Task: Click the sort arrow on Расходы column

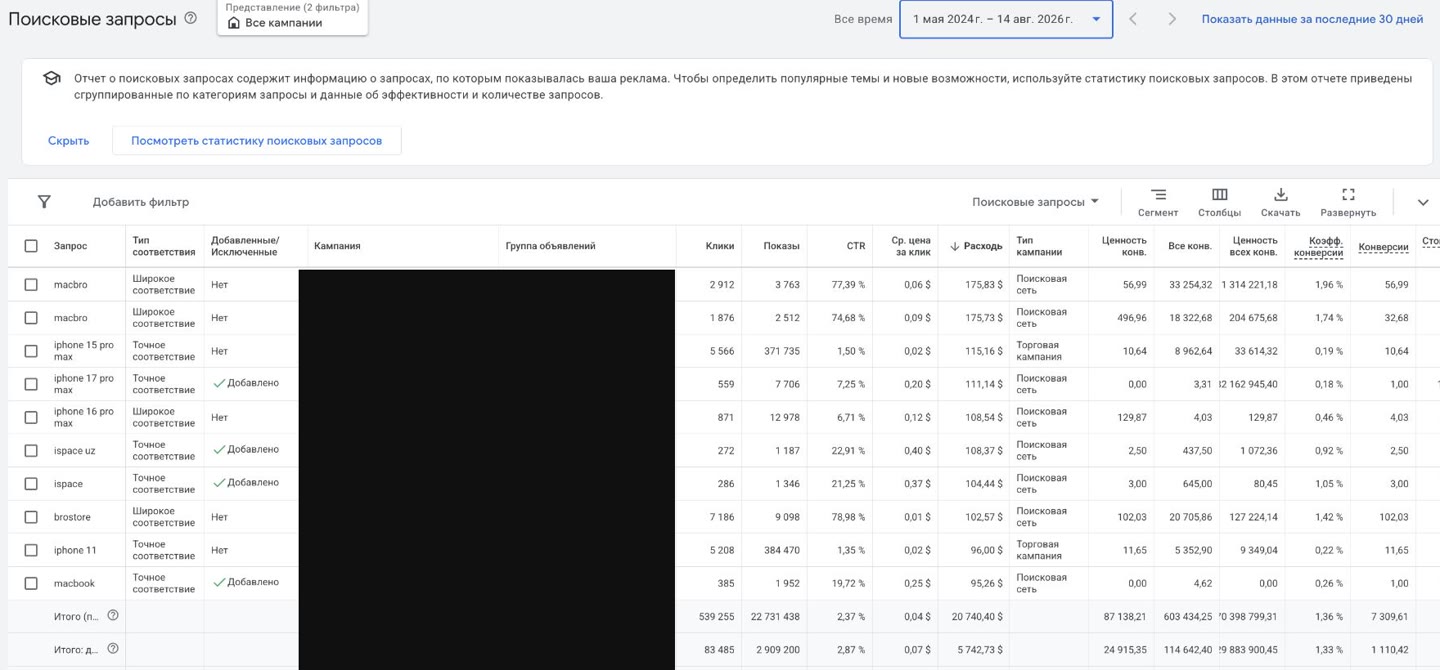Action: click(955, 246)
